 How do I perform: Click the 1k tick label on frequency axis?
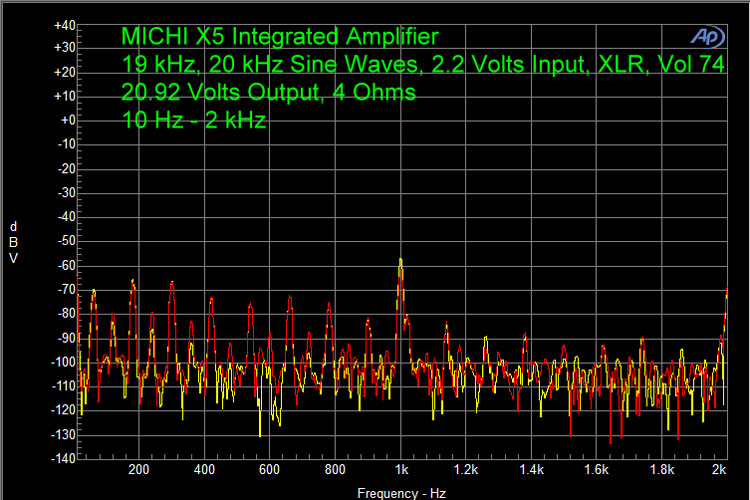(x=401, y=469)
